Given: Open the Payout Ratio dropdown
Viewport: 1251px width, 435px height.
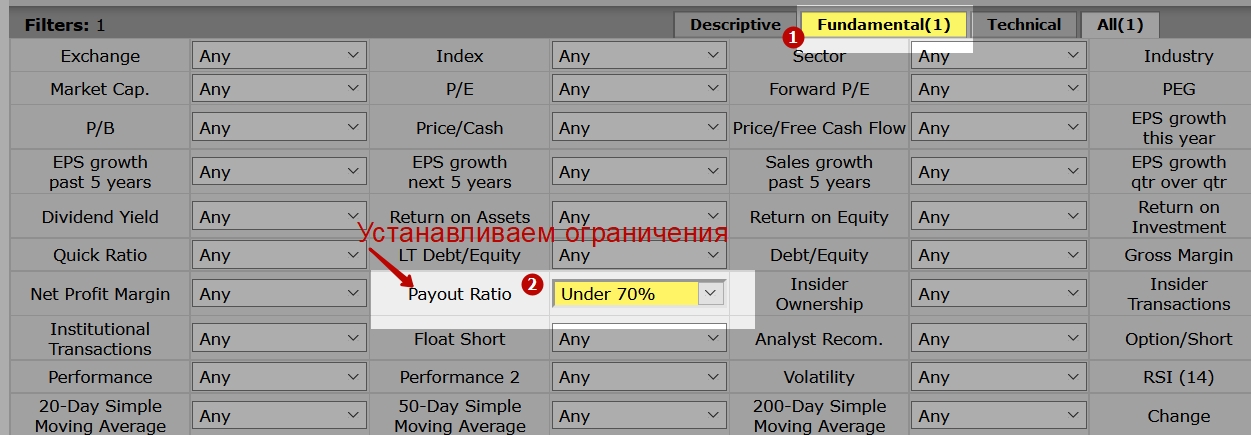Looking at the screenshot, I should point(639,294).
